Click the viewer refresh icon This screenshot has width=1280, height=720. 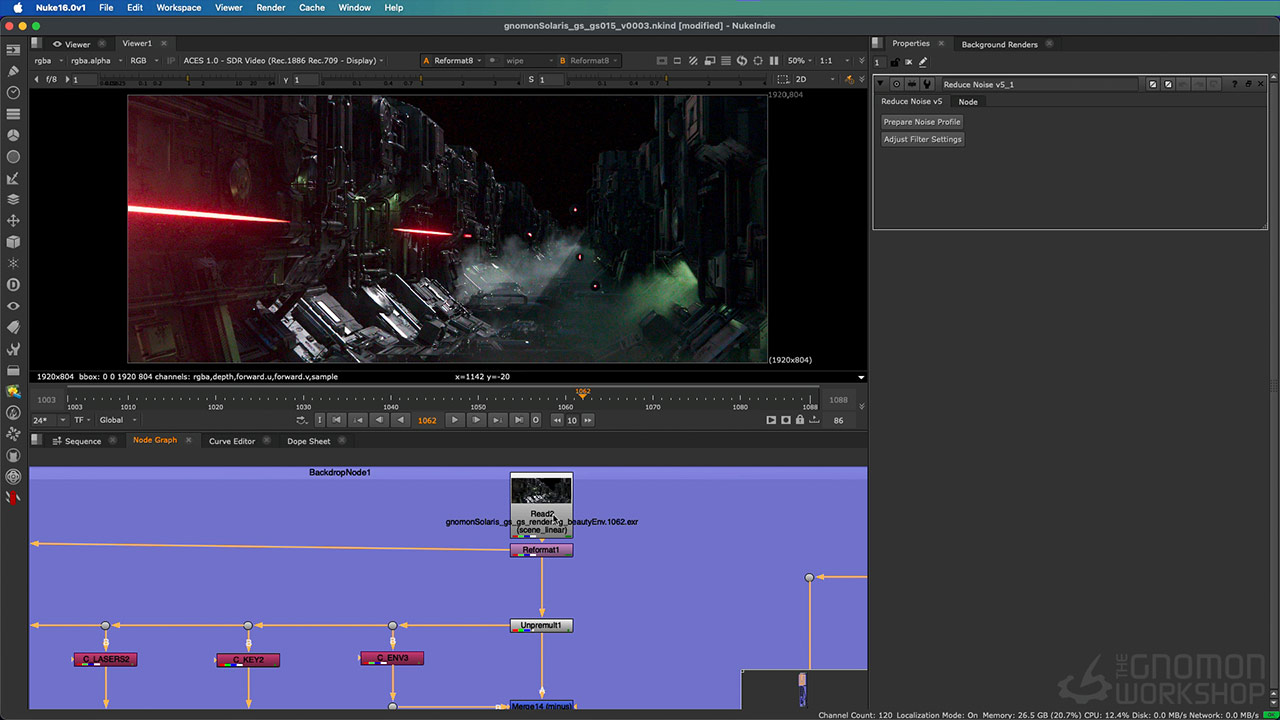pos(742,60)
